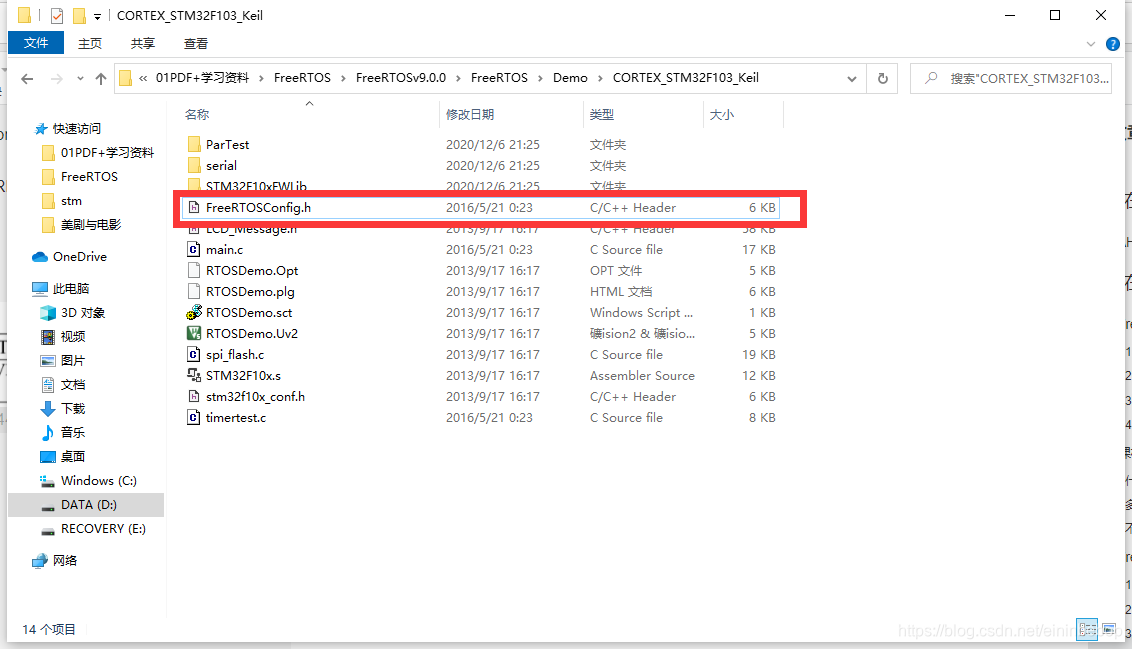Open the FreeRTOS quick access folder
1132x649 pixels.
tap(89, 176)
